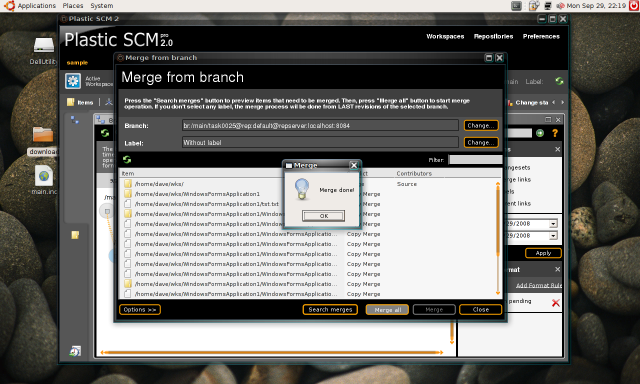This screenshot has width=640, height=384.
Task: Expand the Options >> section
Action: point(140,310)
